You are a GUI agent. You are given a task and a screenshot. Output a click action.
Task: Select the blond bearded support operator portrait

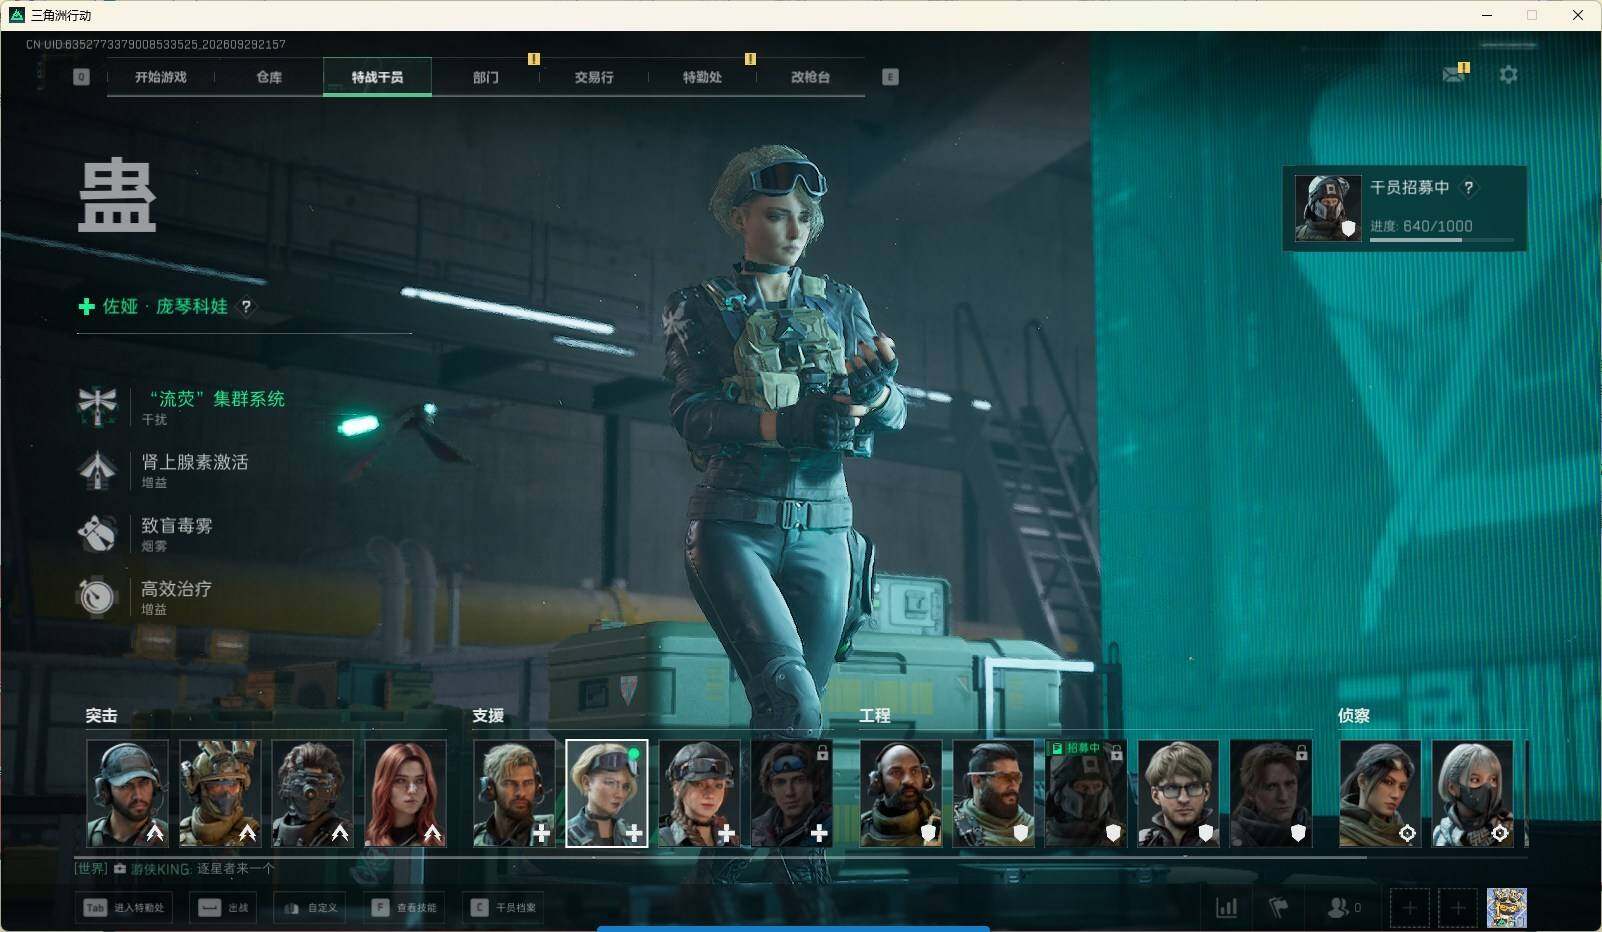click(514, 794)
